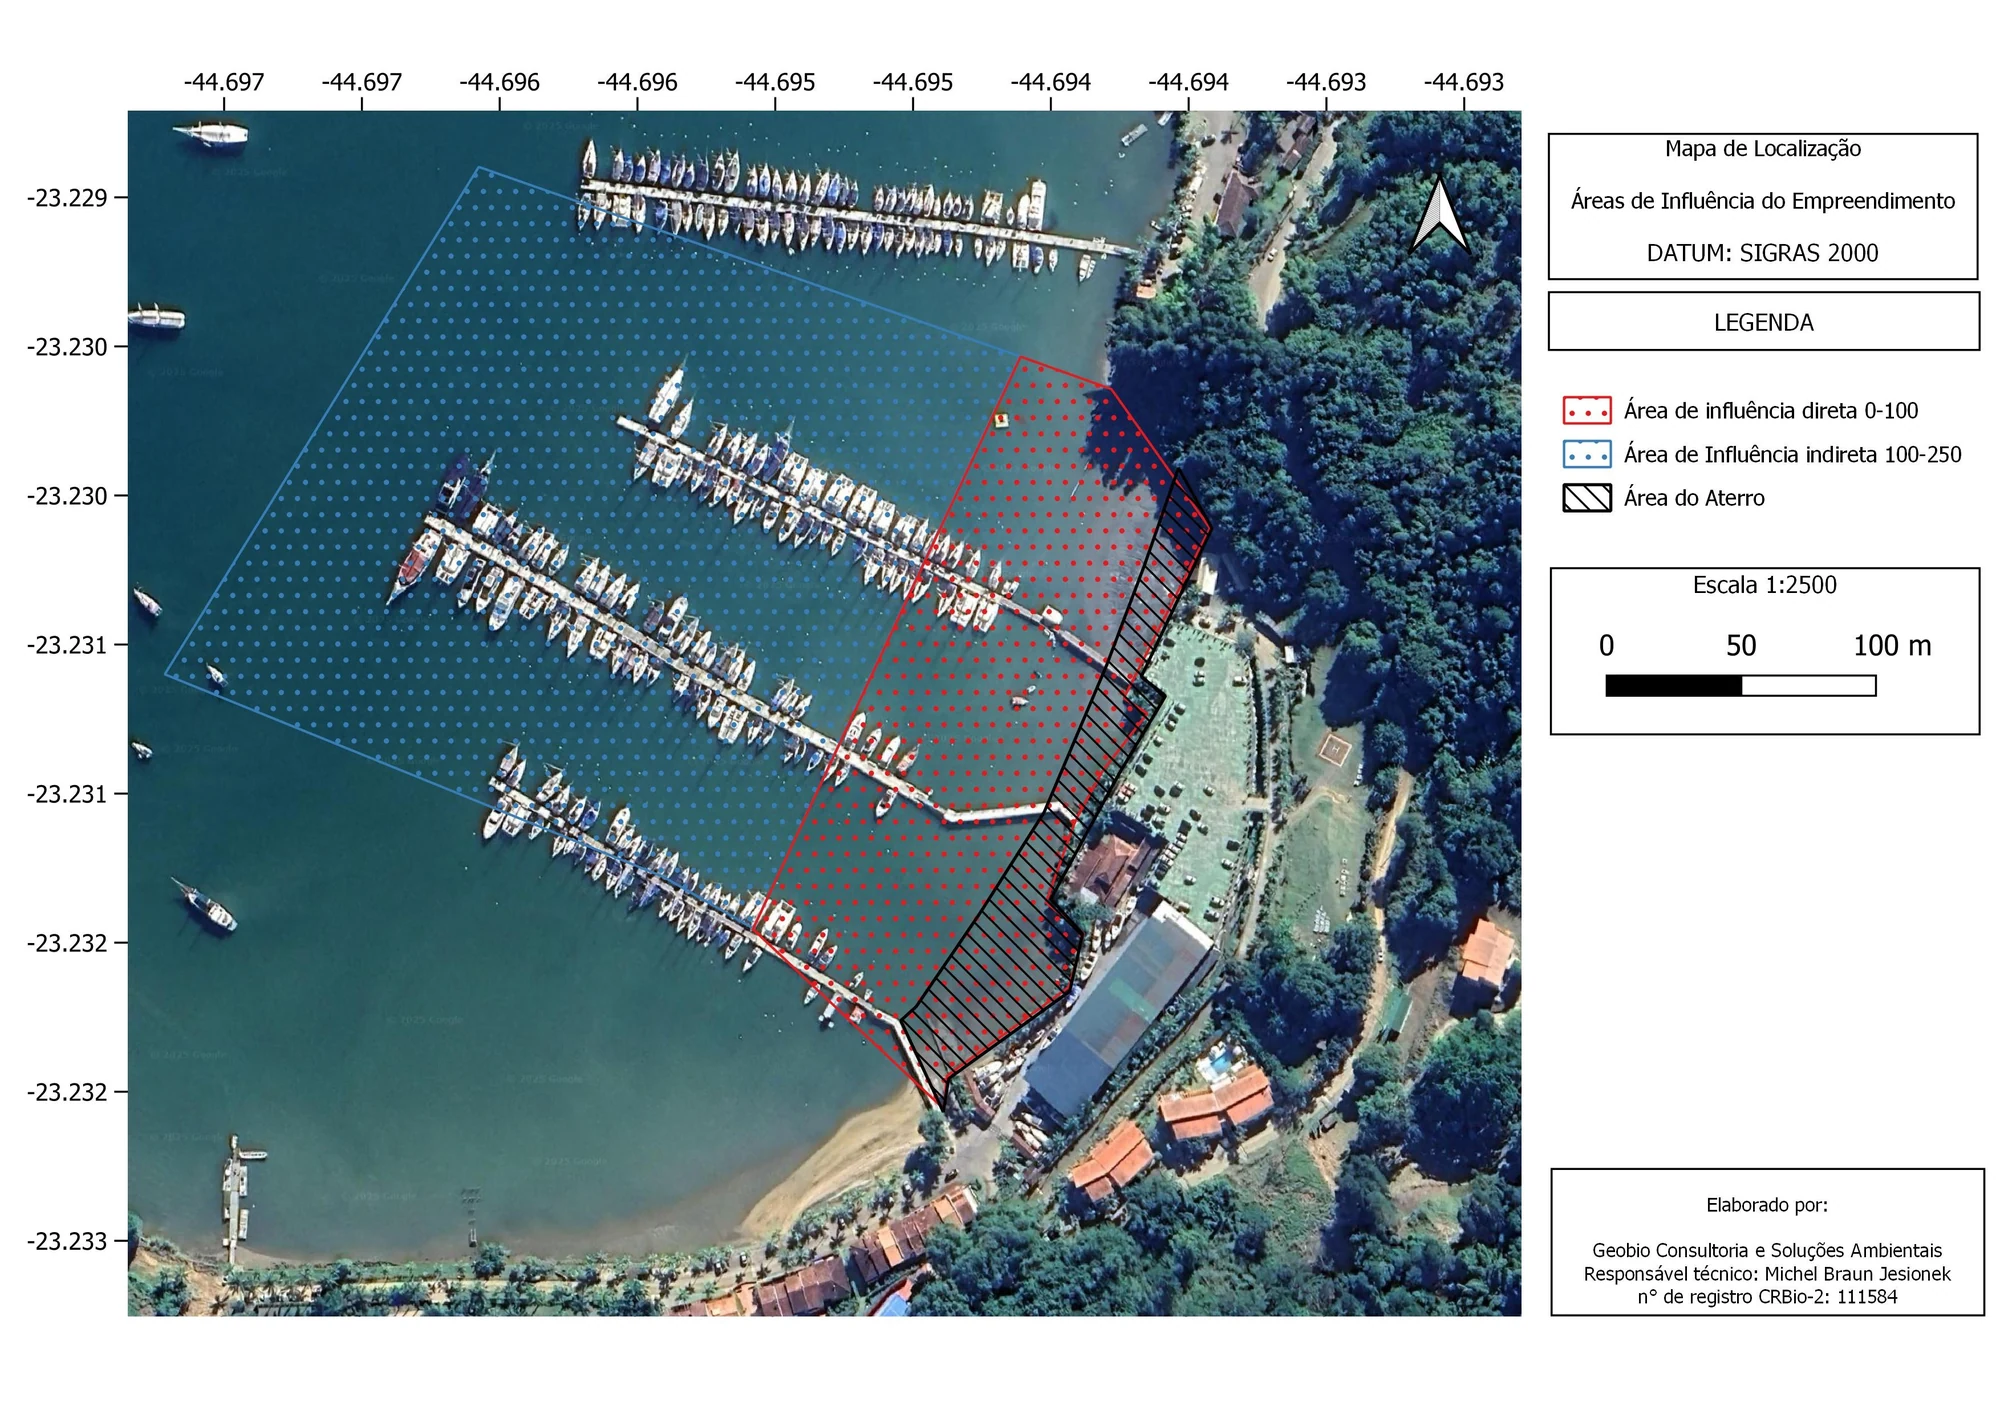Viewport: 2000px width, 1414px height.
Task: Click "Áreas de Influência do Empreendimento" subtitle
Action: [1763, 201]
